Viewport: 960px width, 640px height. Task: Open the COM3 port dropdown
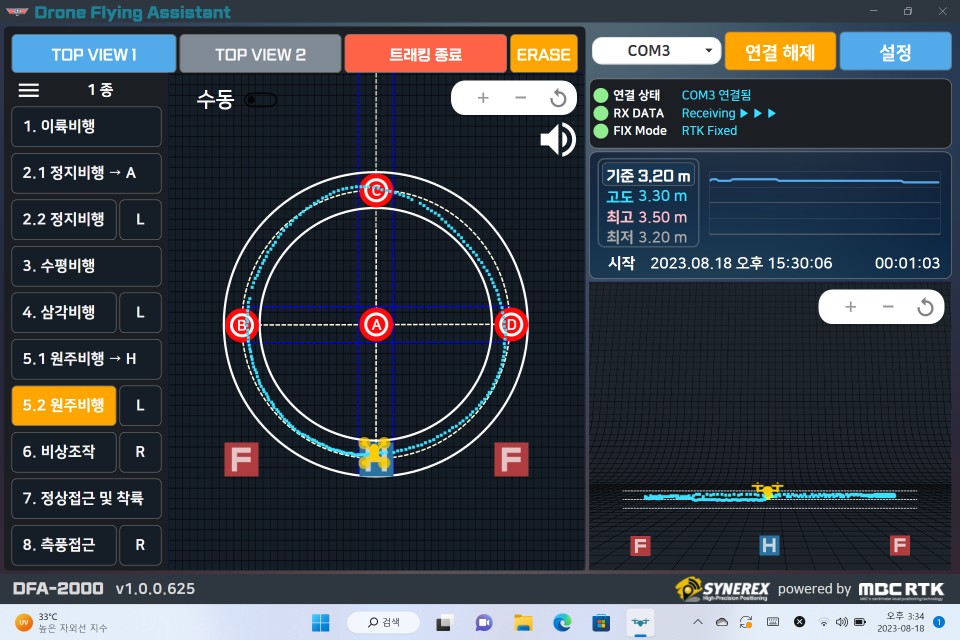coord(656,51)
